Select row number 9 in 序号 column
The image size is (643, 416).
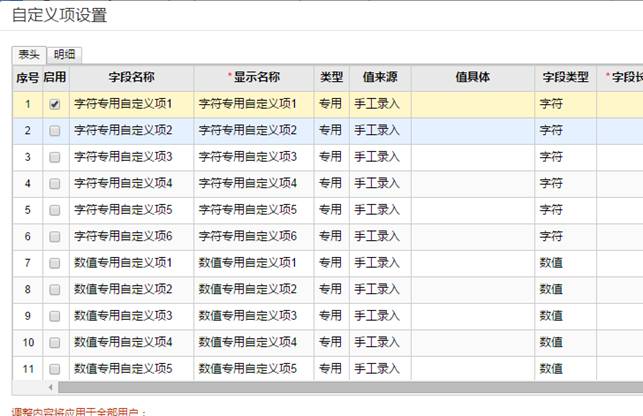click(27, 315)
